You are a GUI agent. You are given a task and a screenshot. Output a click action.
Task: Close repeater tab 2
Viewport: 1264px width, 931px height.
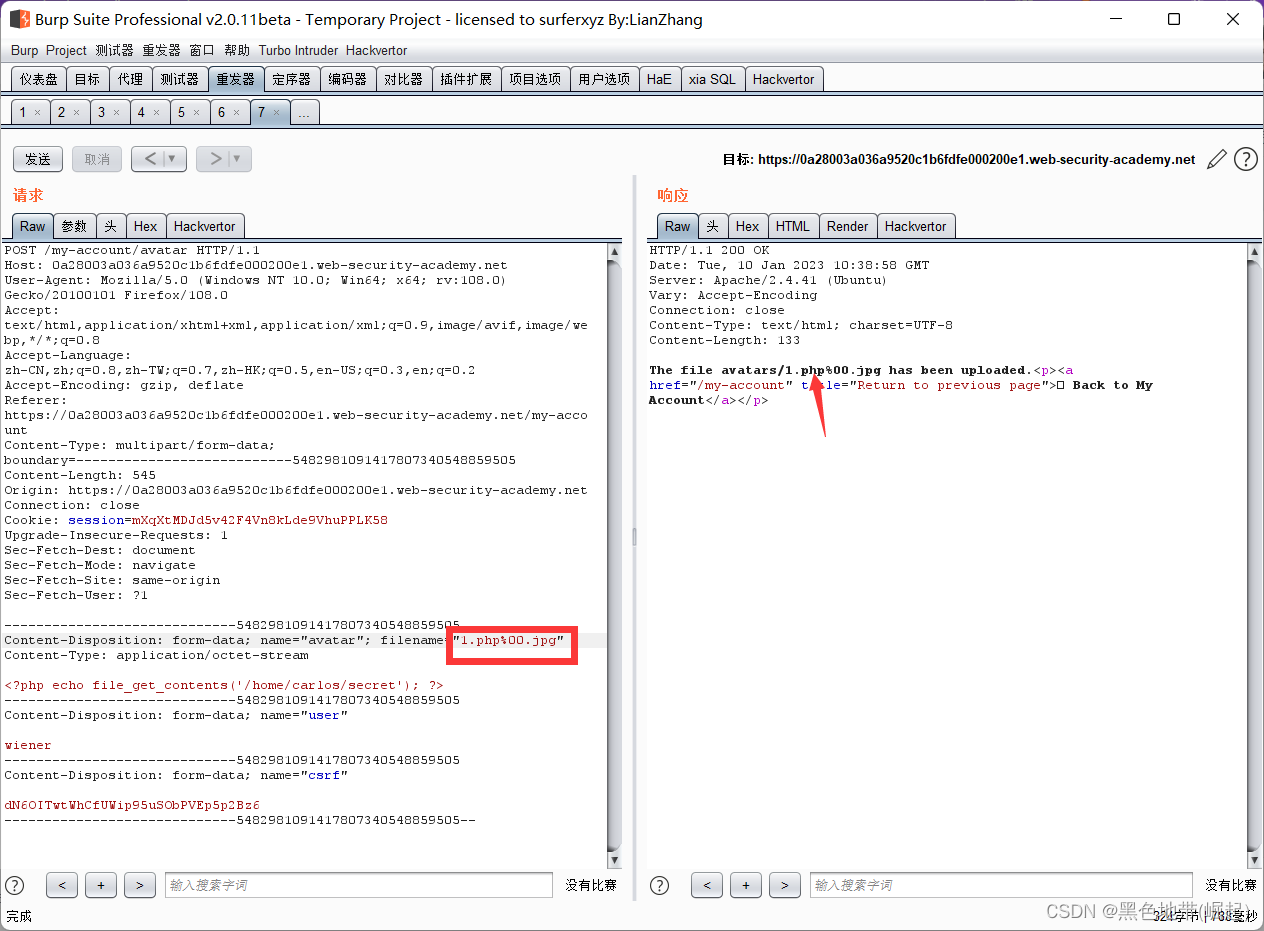(77, 113)
